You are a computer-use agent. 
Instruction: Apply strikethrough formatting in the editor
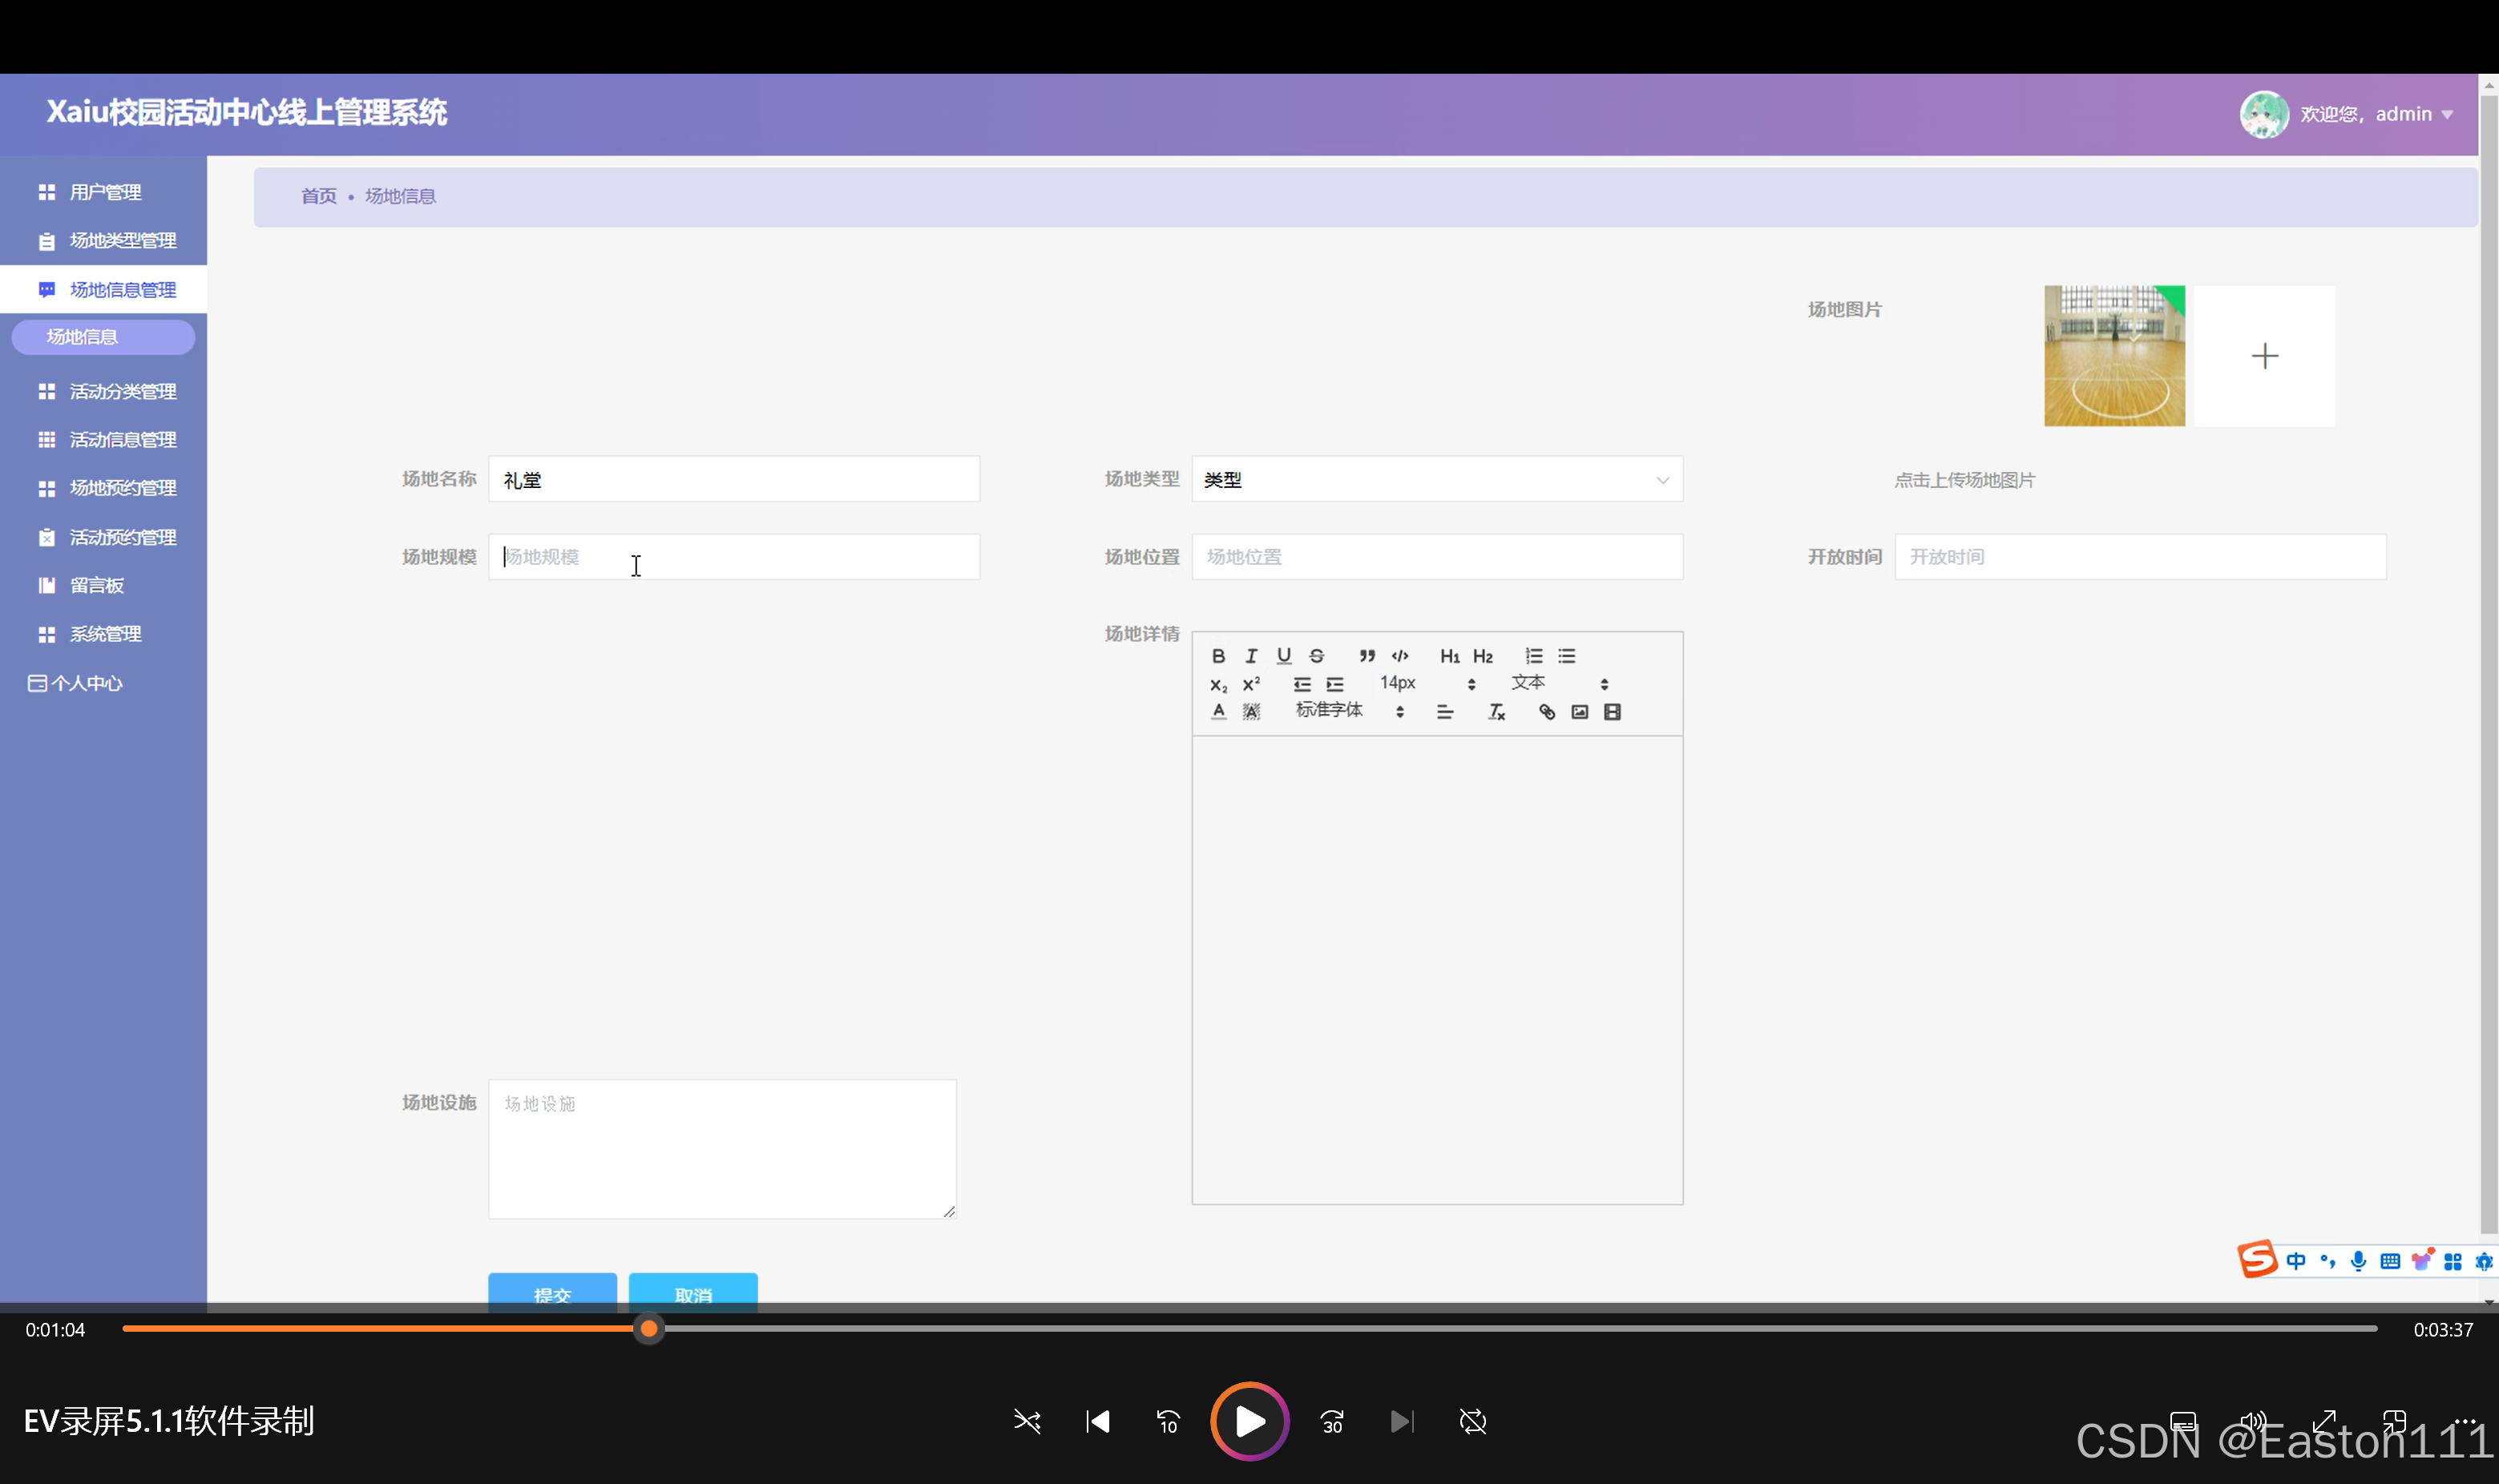[x=1317, y=656]
